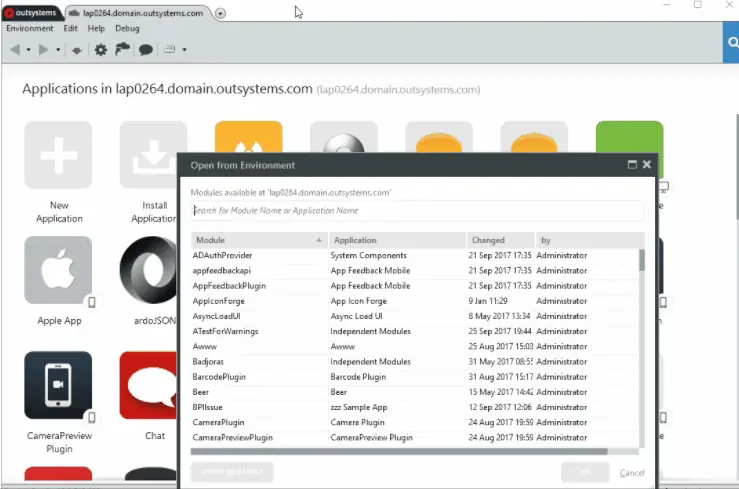Image resolution: width=739 pixels, height=489 pixels.
Task: Click the disabled button at the dialog's bottom left
Action: [x=232, y=472]
